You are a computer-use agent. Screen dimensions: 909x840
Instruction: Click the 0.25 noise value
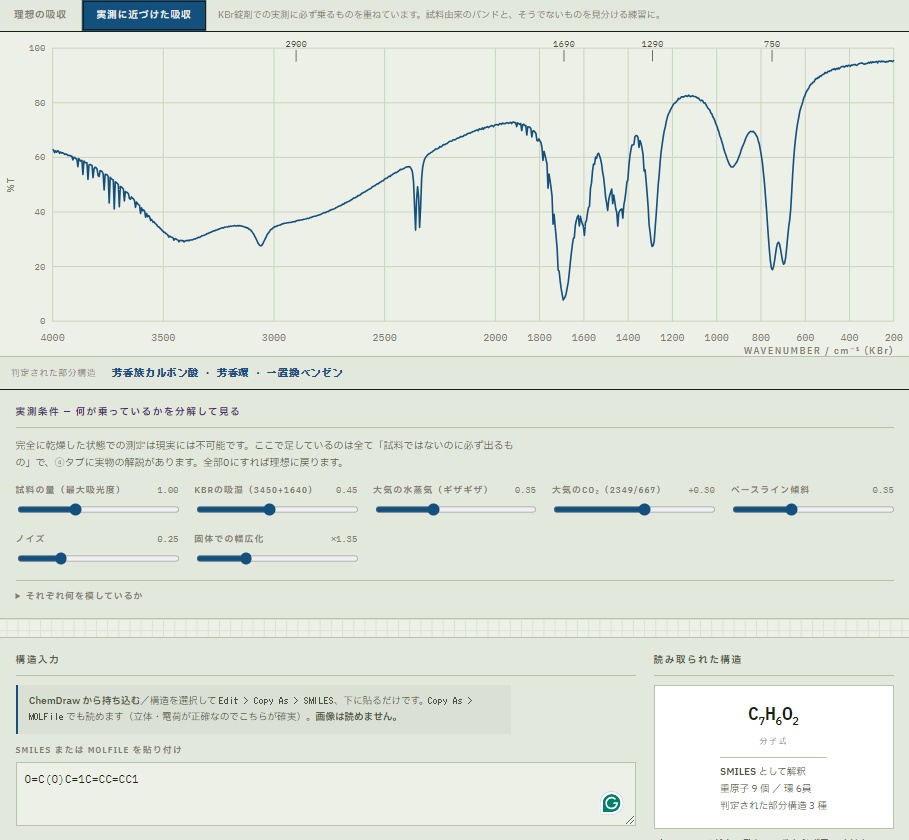pyautogui.click(x=168, y=539)
